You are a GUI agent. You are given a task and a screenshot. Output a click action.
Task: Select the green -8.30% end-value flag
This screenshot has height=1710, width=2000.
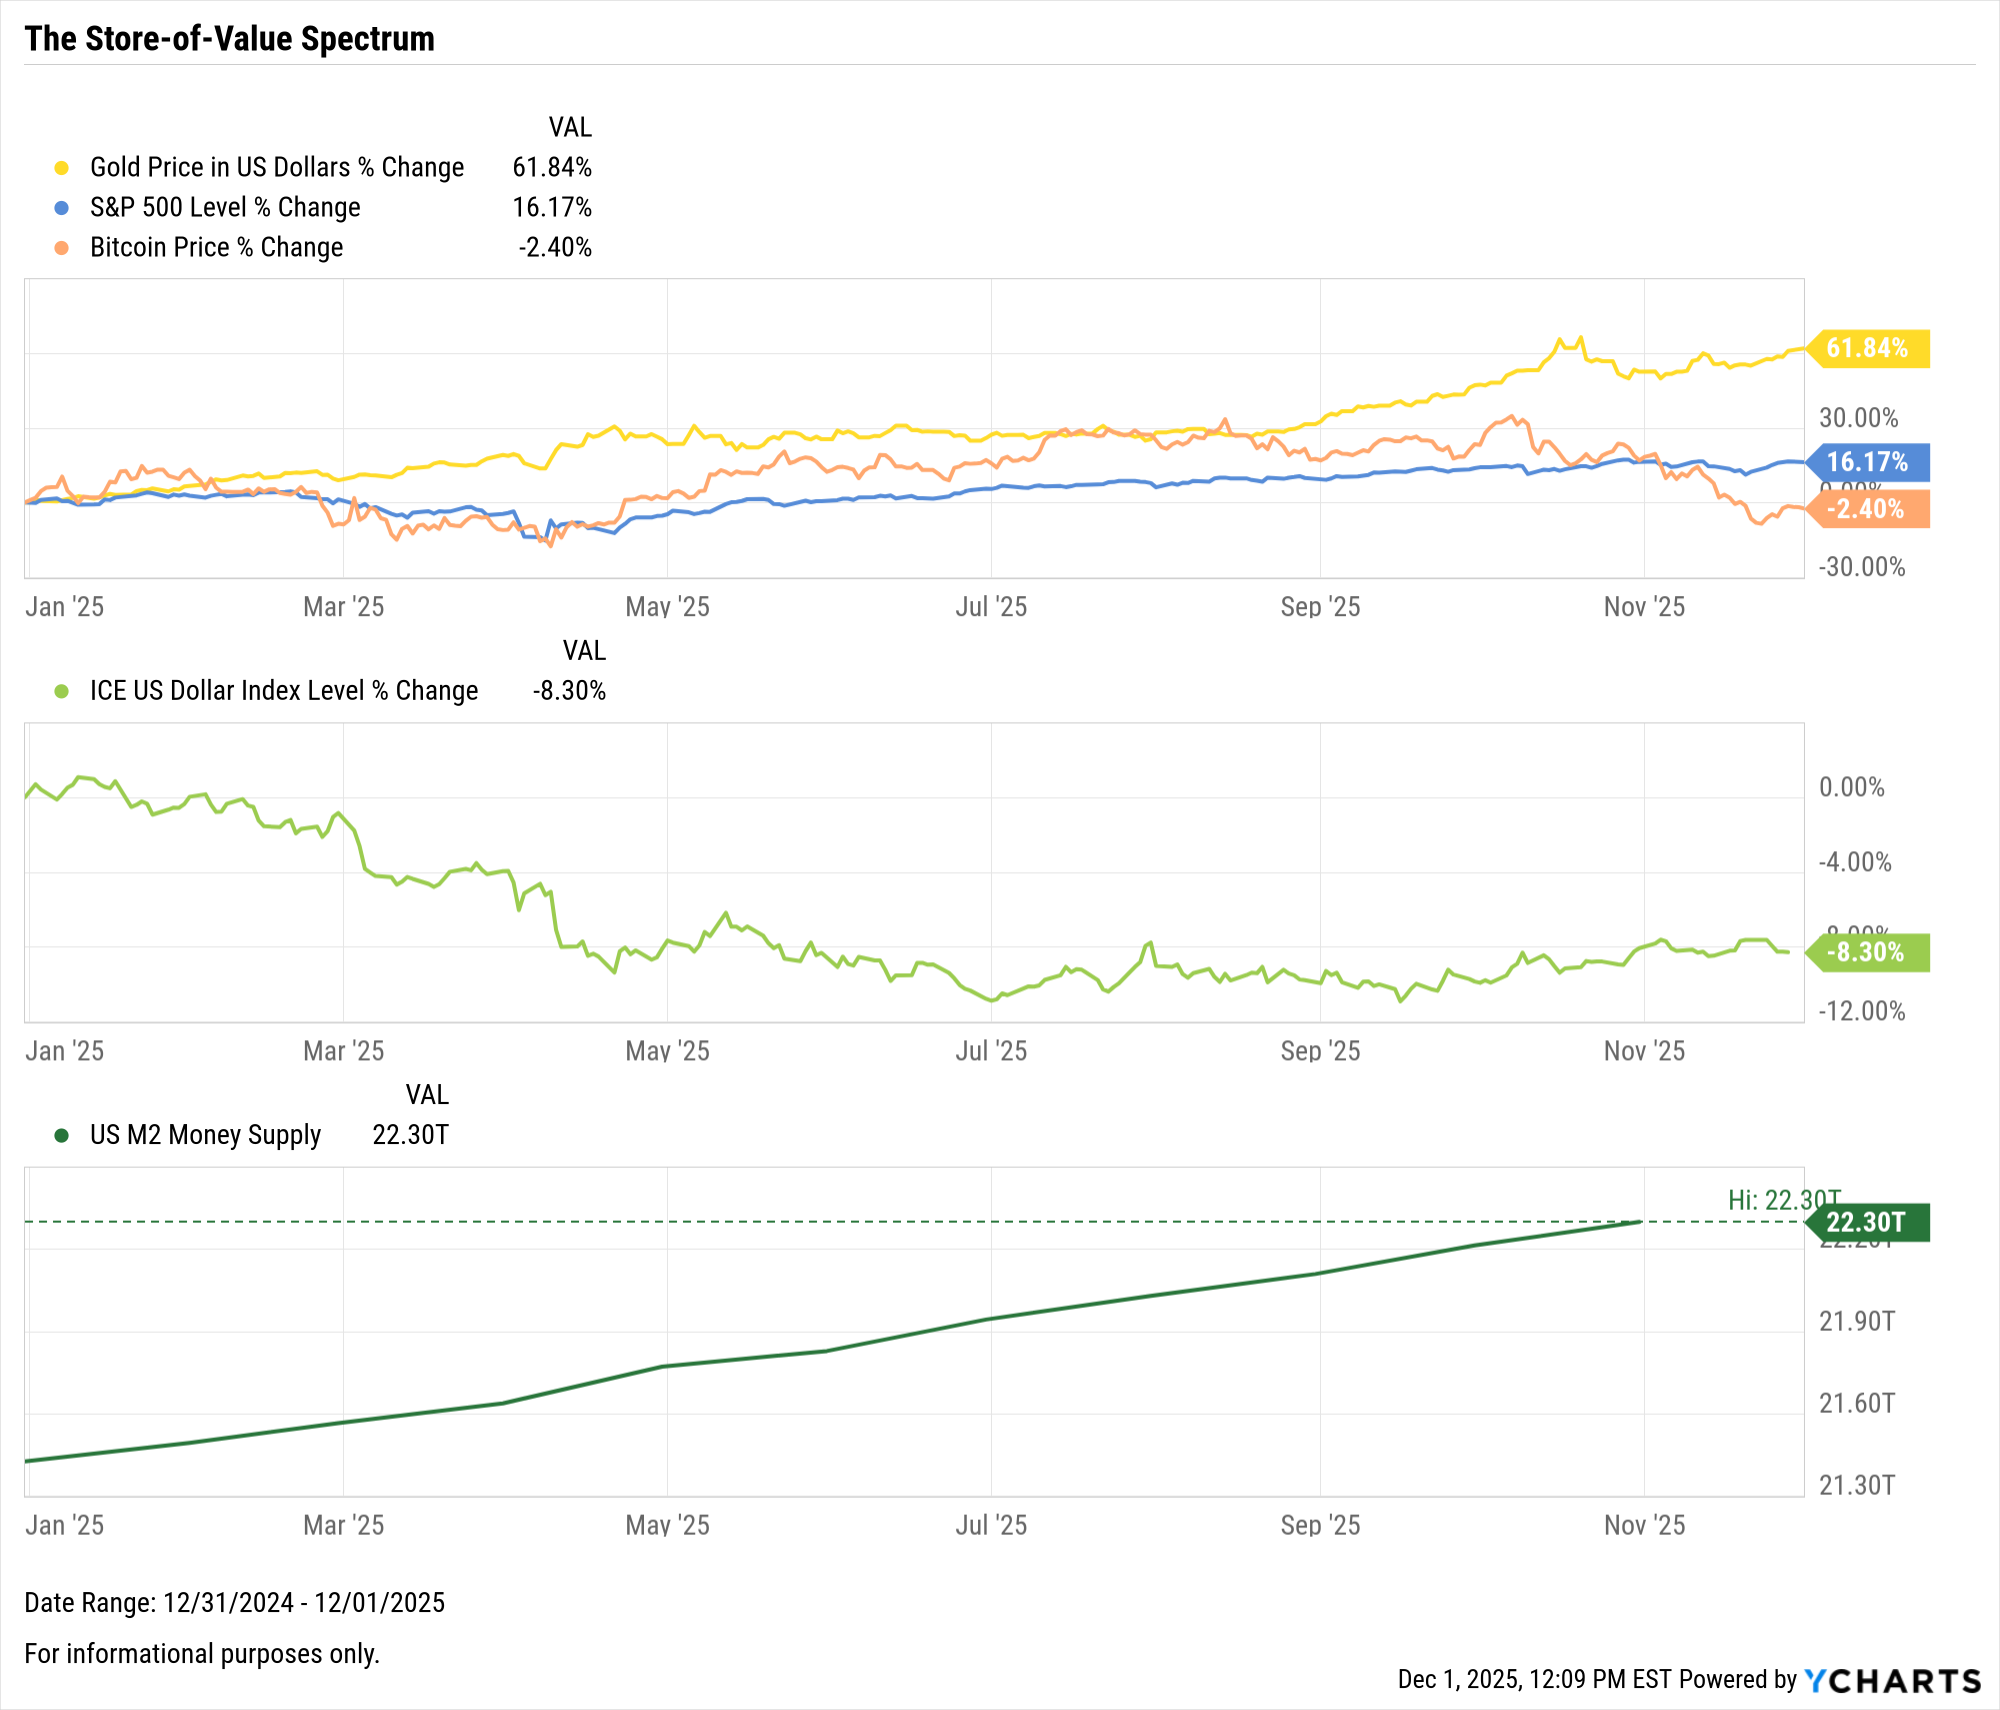coord(1868,952)
